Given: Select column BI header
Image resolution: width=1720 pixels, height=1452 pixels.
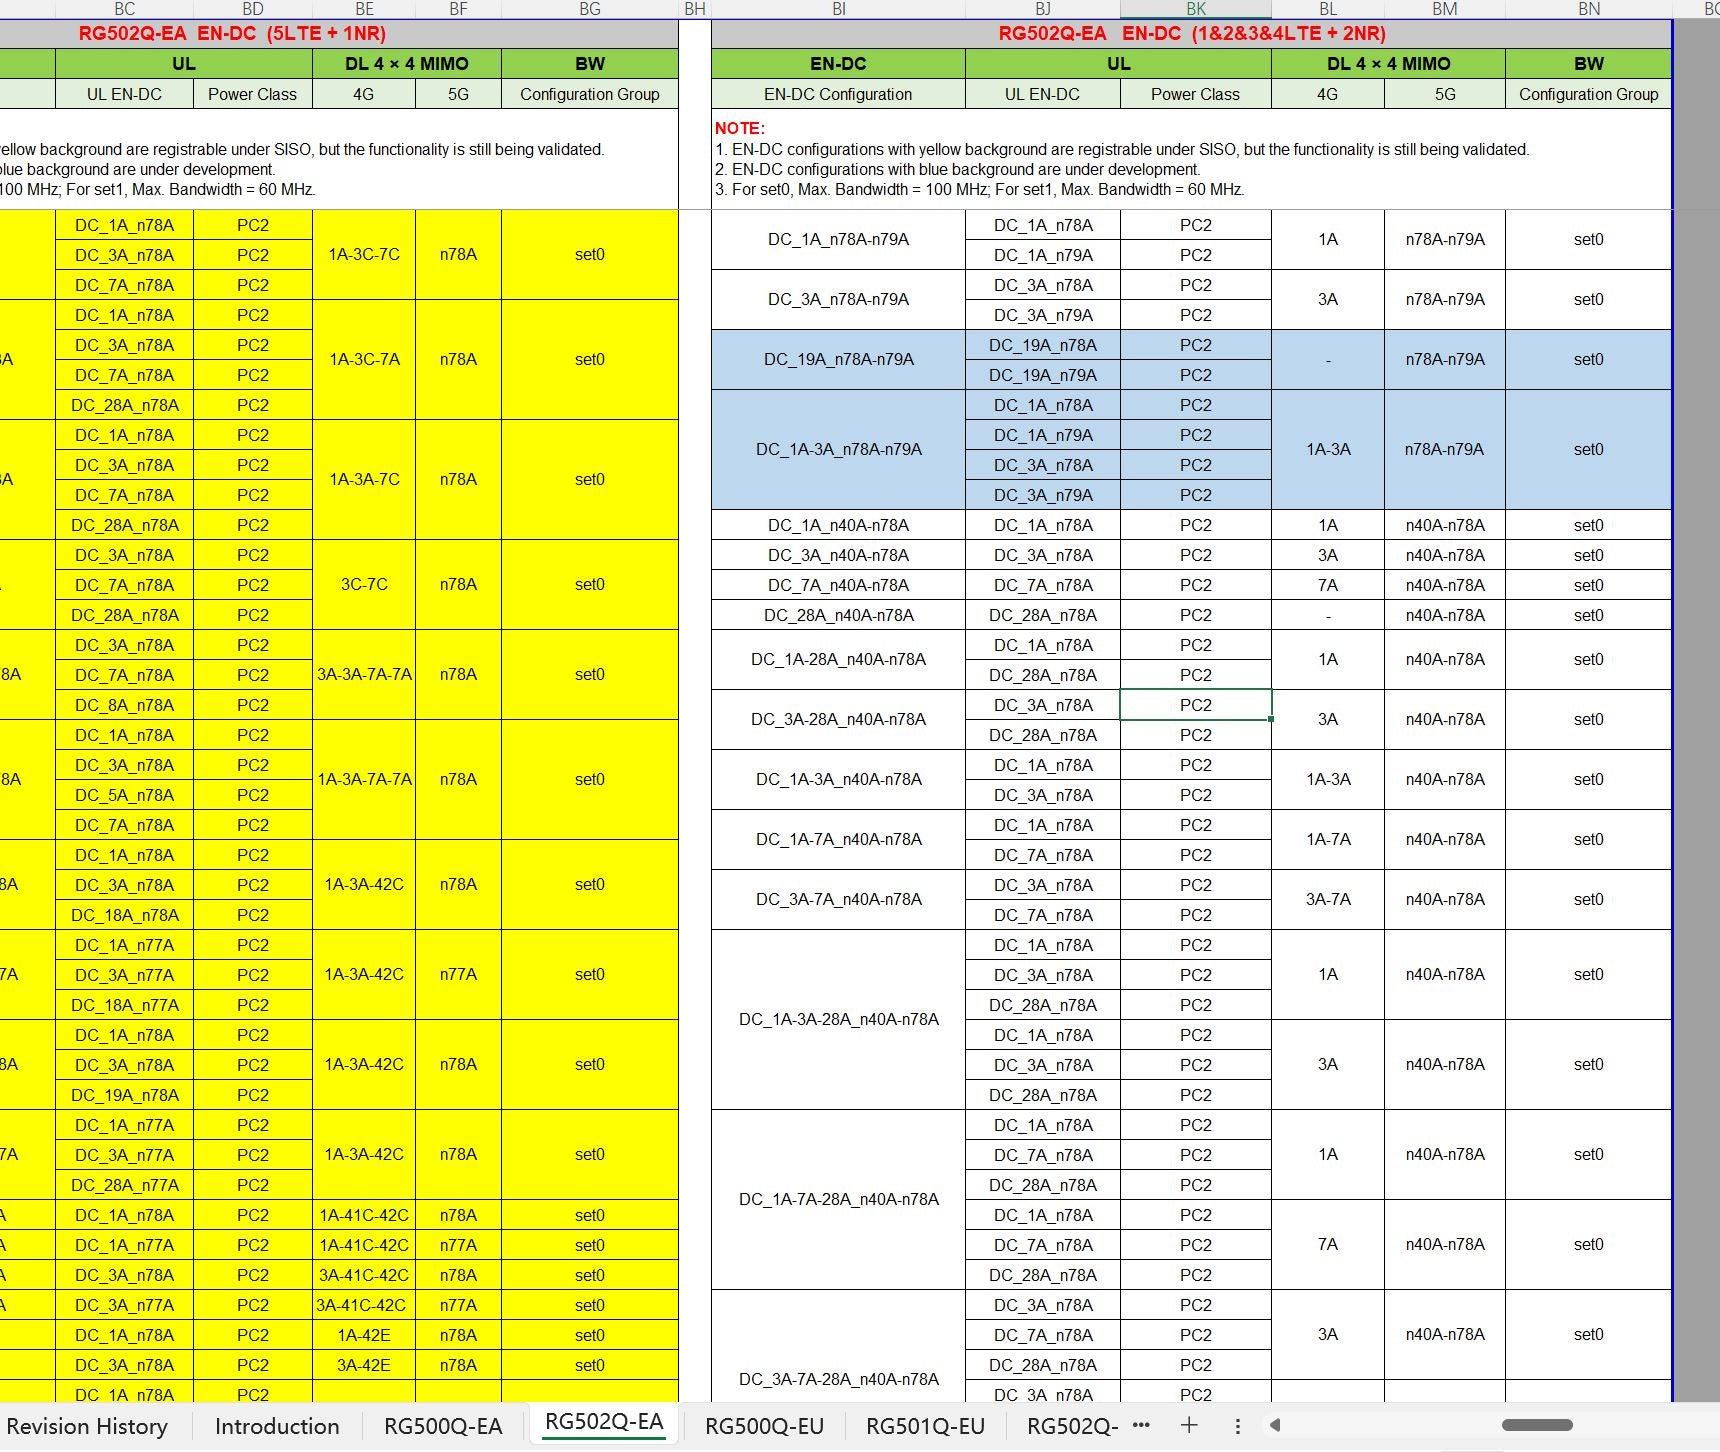Looking at the screenshot, I should (x=838, y=9).
